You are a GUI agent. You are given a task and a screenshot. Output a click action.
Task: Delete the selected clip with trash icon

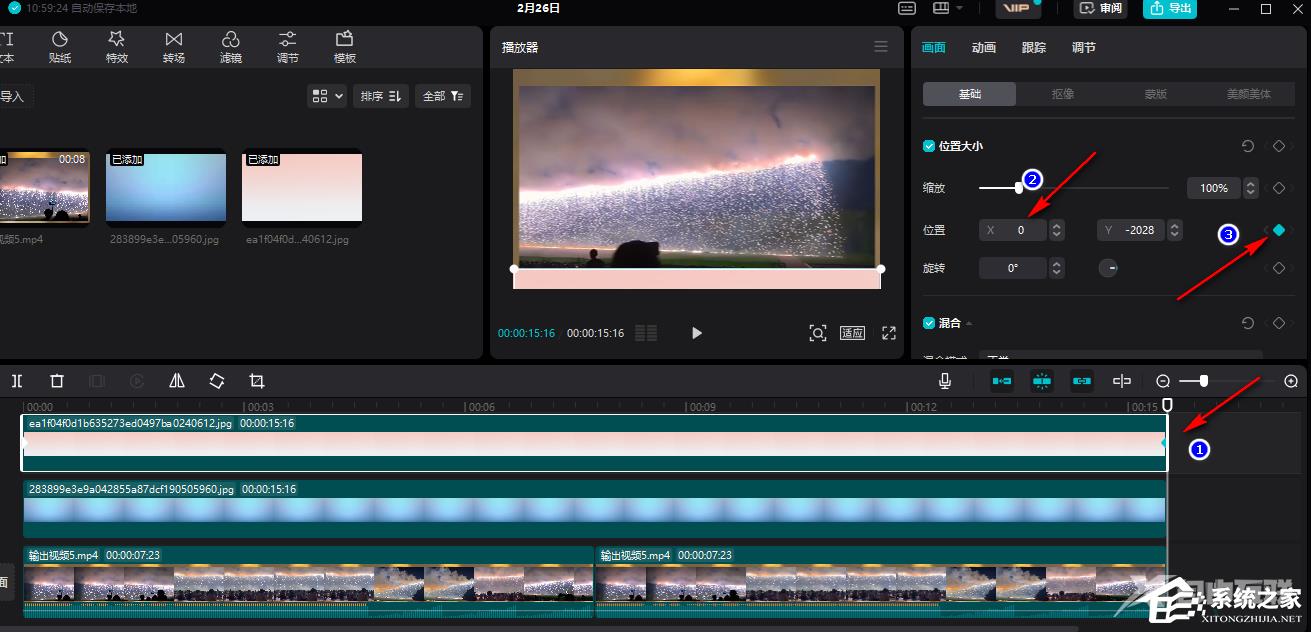pos(57,381)
